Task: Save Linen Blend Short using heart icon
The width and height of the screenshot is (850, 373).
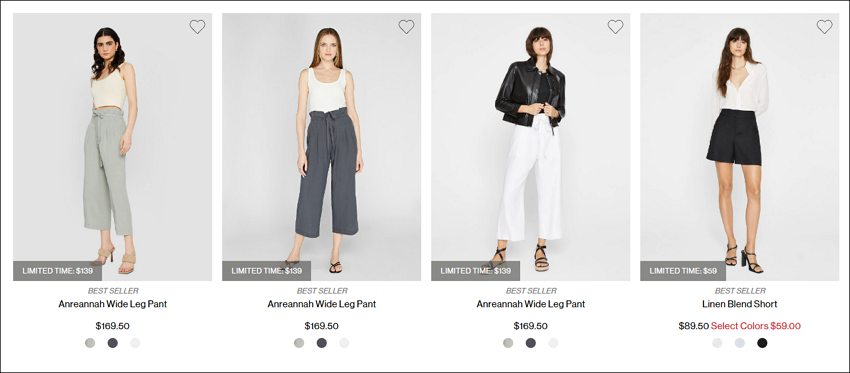Action: pyautogui.click(x=825, y=27)
